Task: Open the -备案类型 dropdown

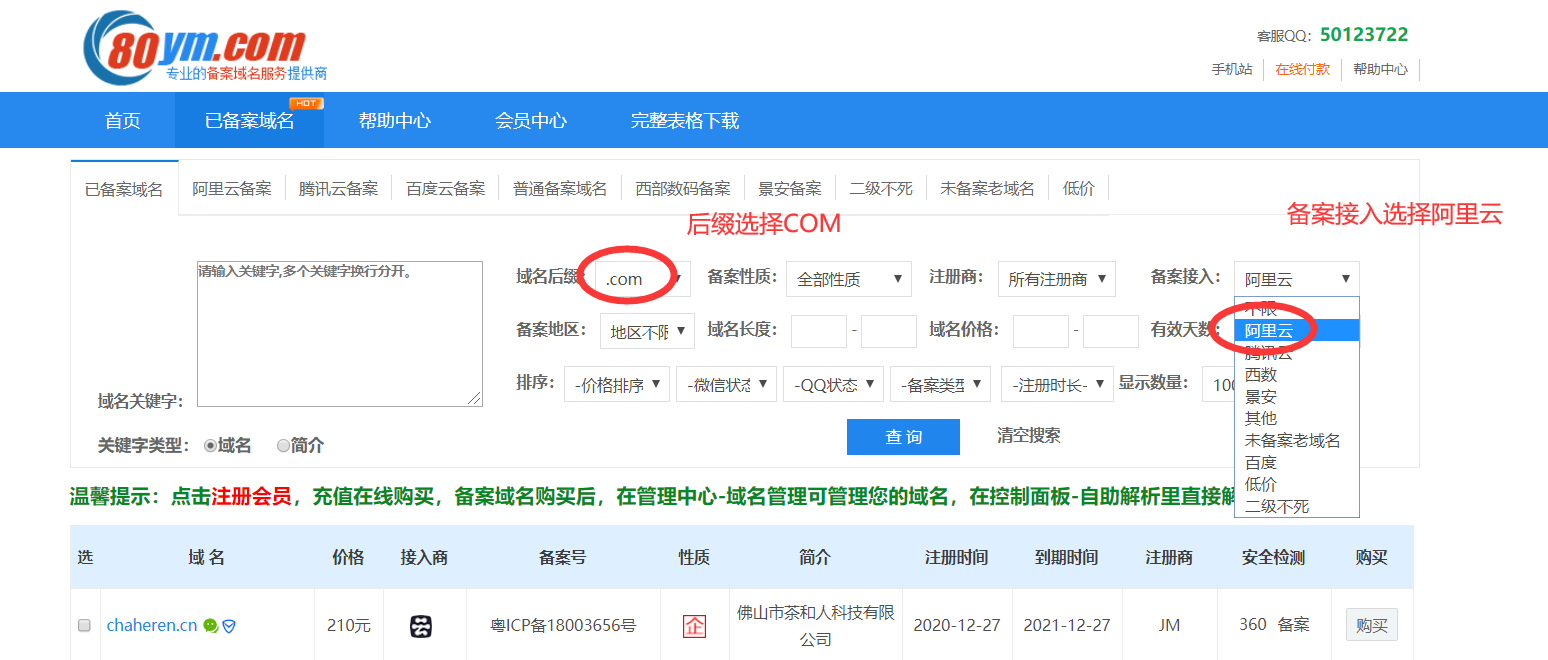Action: click(941, 384)
